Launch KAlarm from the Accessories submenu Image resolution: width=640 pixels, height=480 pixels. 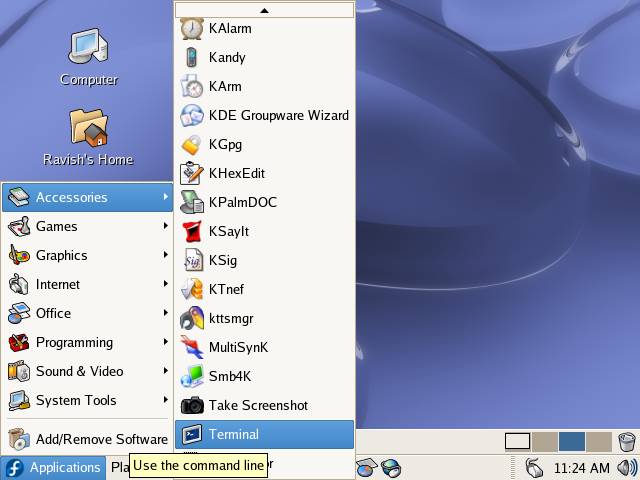pos(229,28)
